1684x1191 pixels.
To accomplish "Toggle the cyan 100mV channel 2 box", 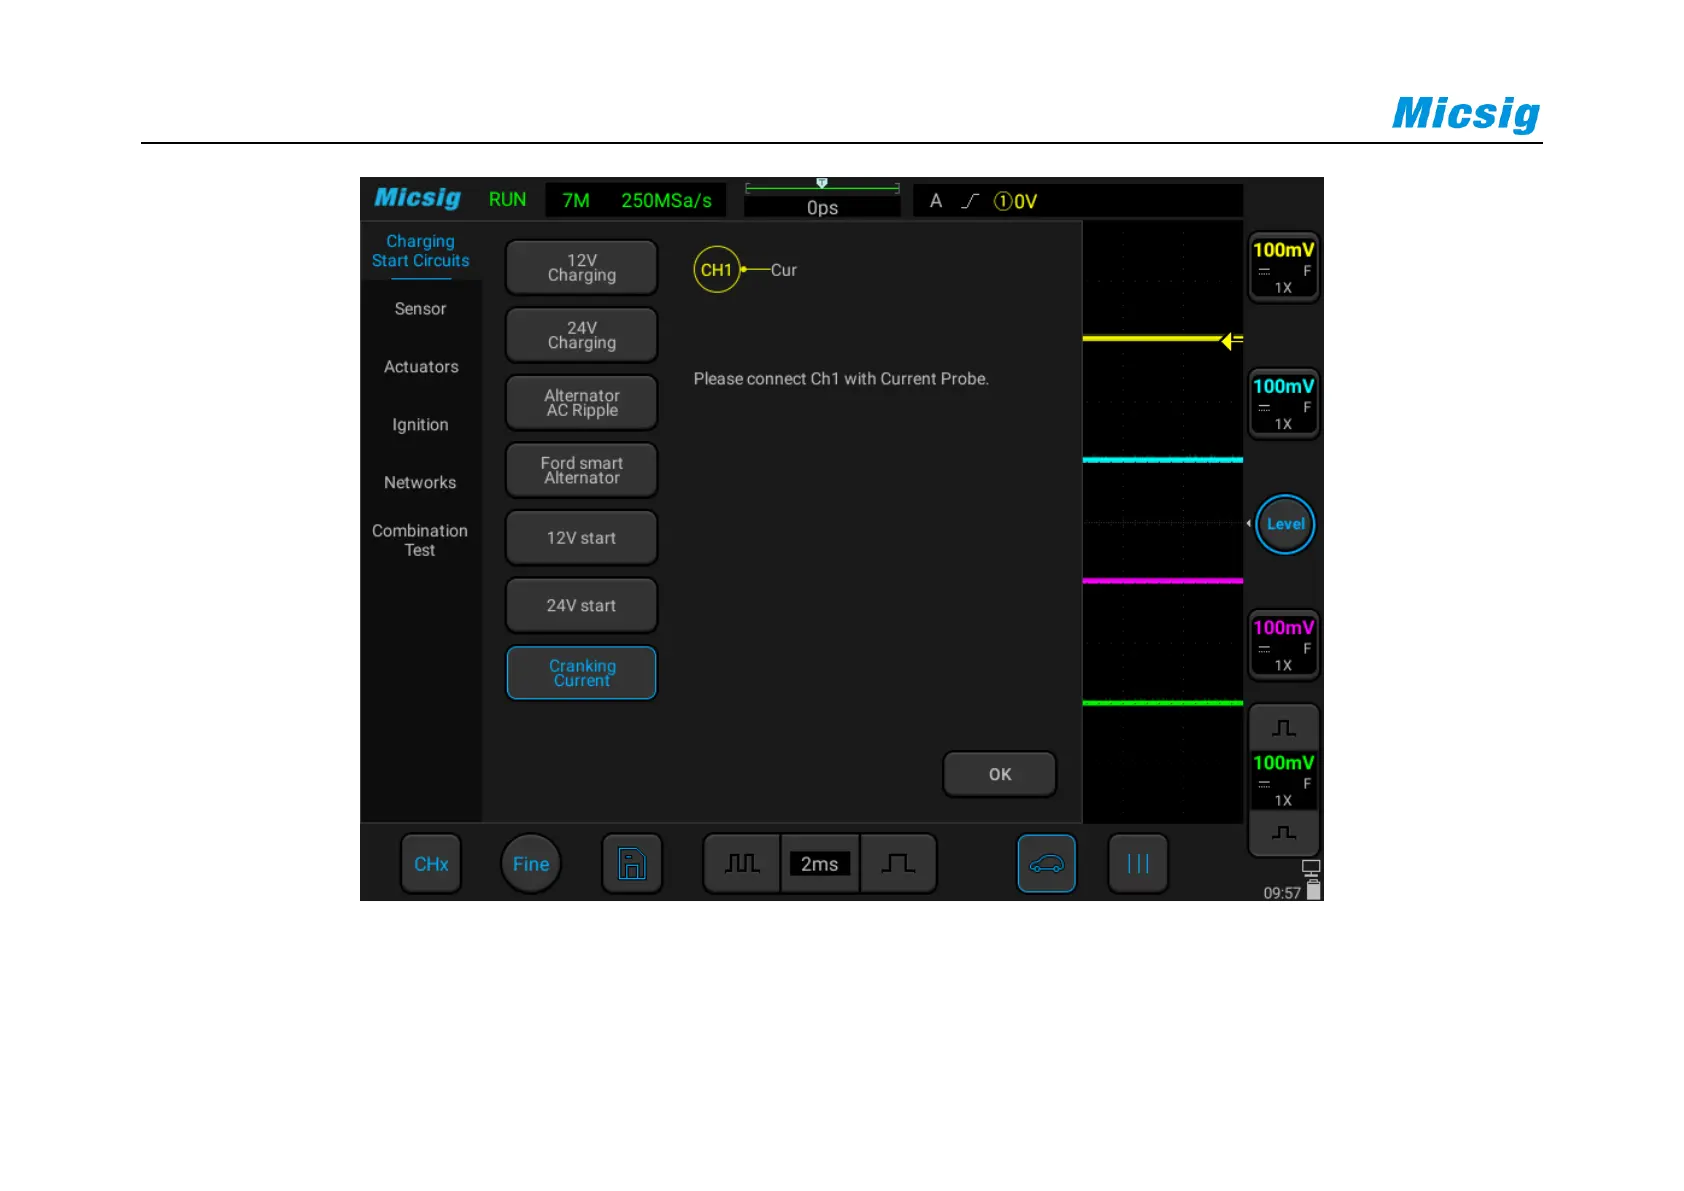I will [1284, 403].
